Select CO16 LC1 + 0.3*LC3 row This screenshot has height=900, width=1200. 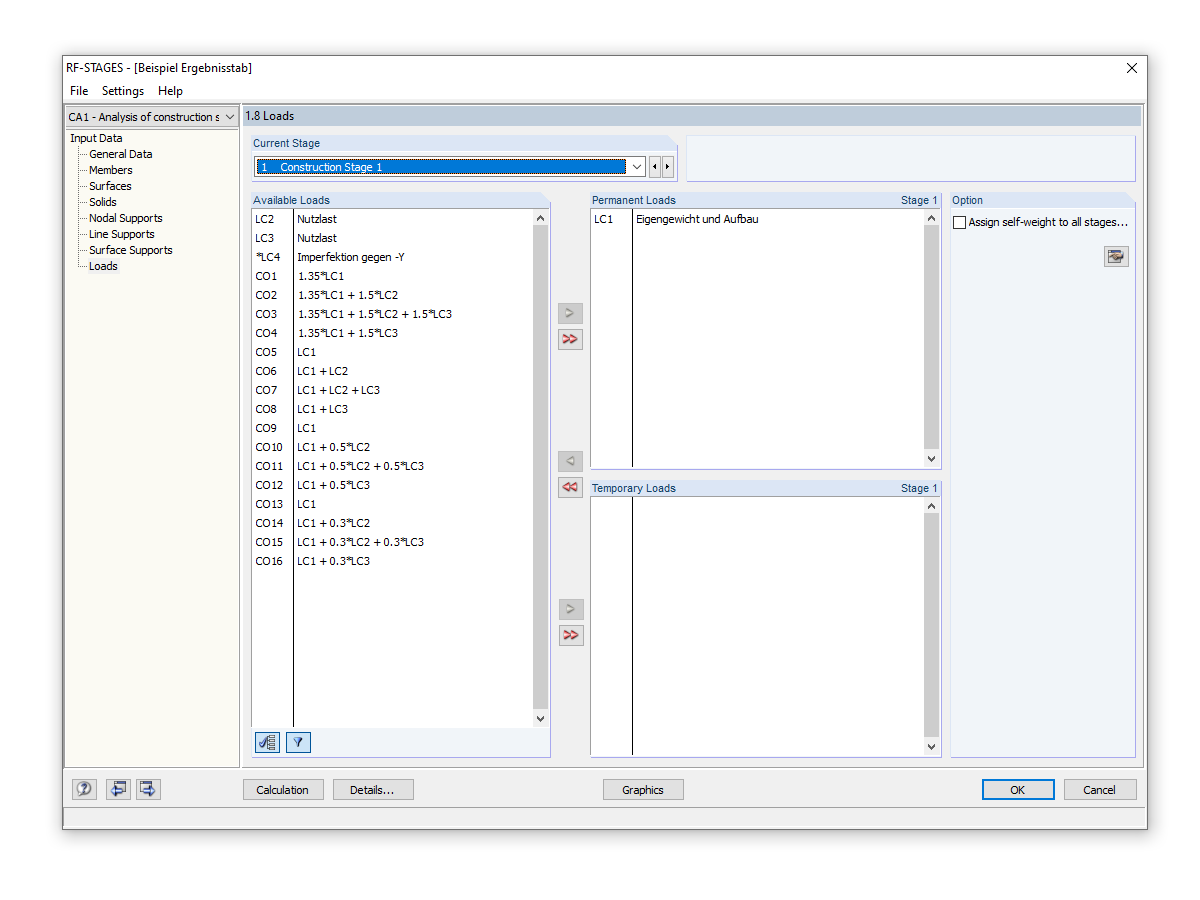[393, 561]
